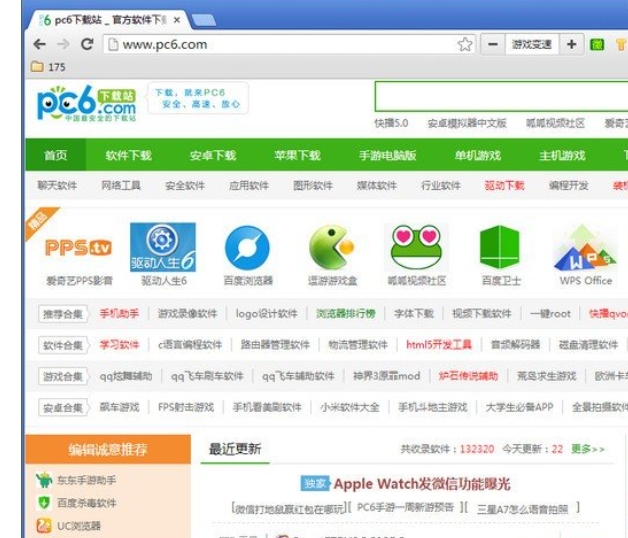Open the WPS Office icon

pos(585,248)
